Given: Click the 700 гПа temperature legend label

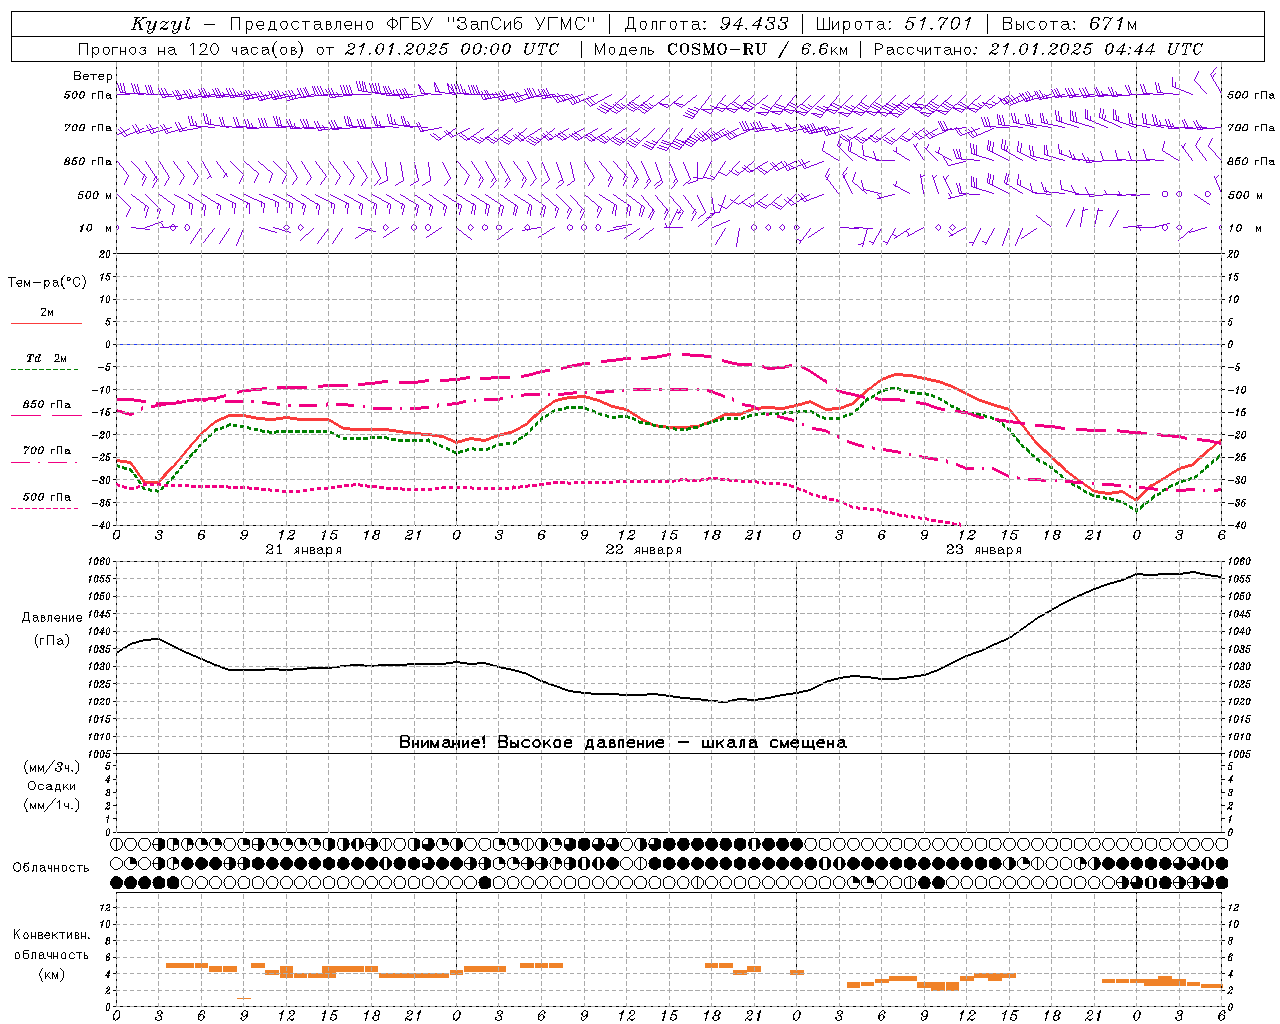Looking at the screenshot, I should (x=47, y=450).
